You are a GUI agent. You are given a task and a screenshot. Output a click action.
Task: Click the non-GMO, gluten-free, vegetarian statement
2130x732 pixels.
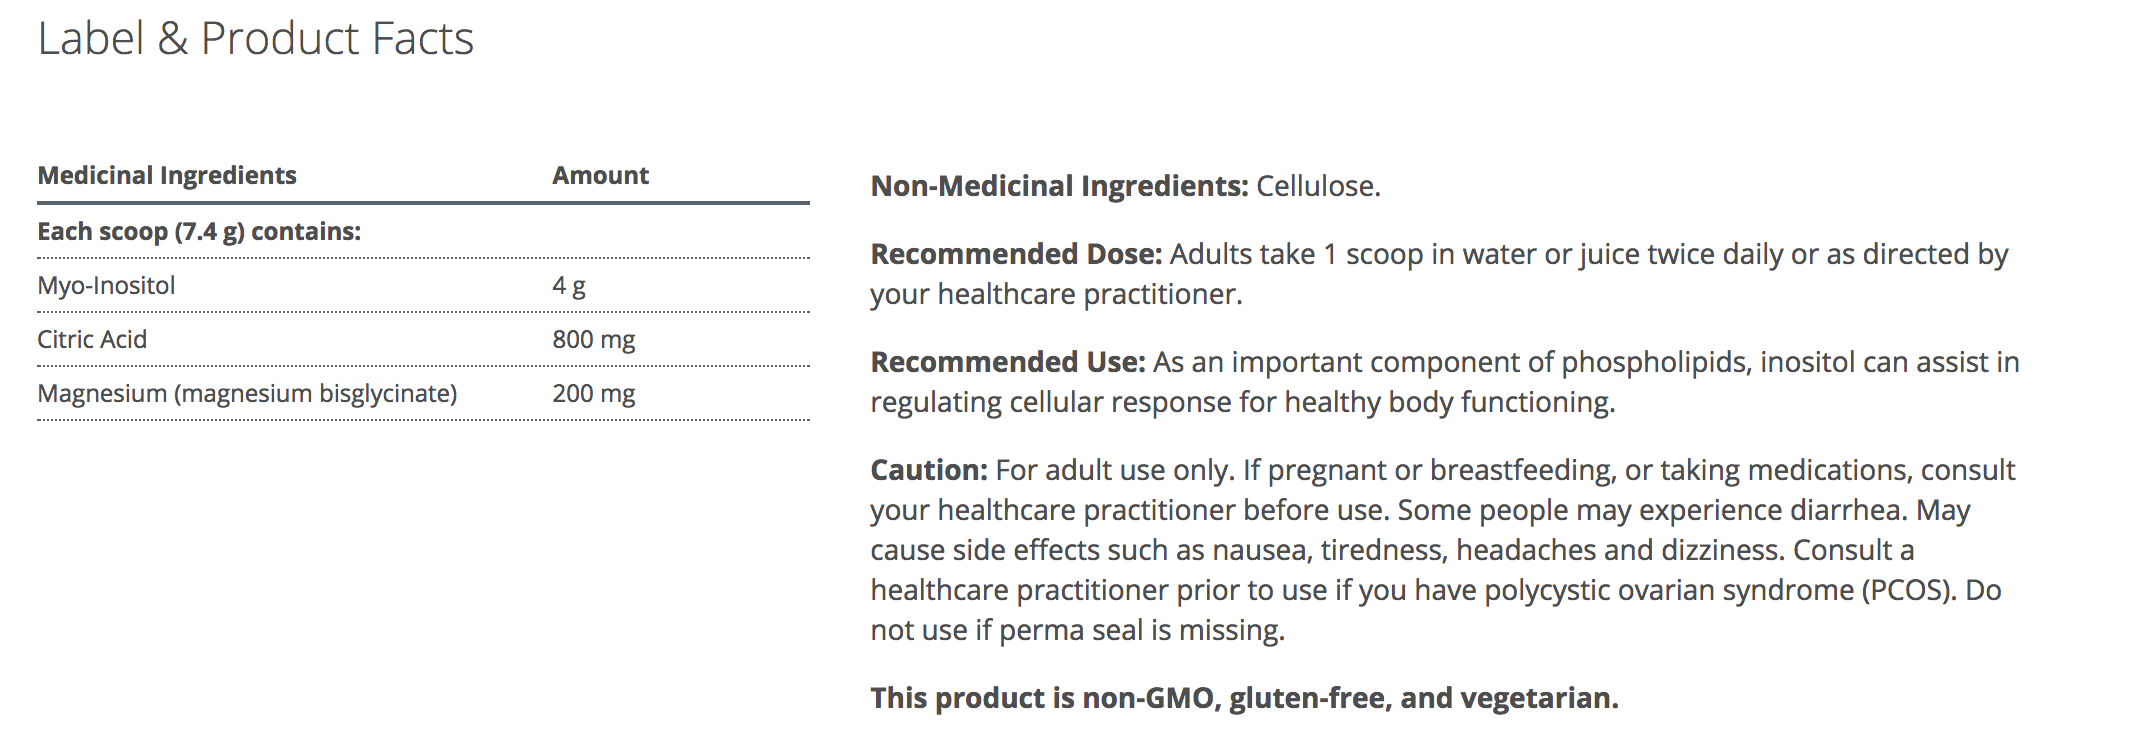1244,698
